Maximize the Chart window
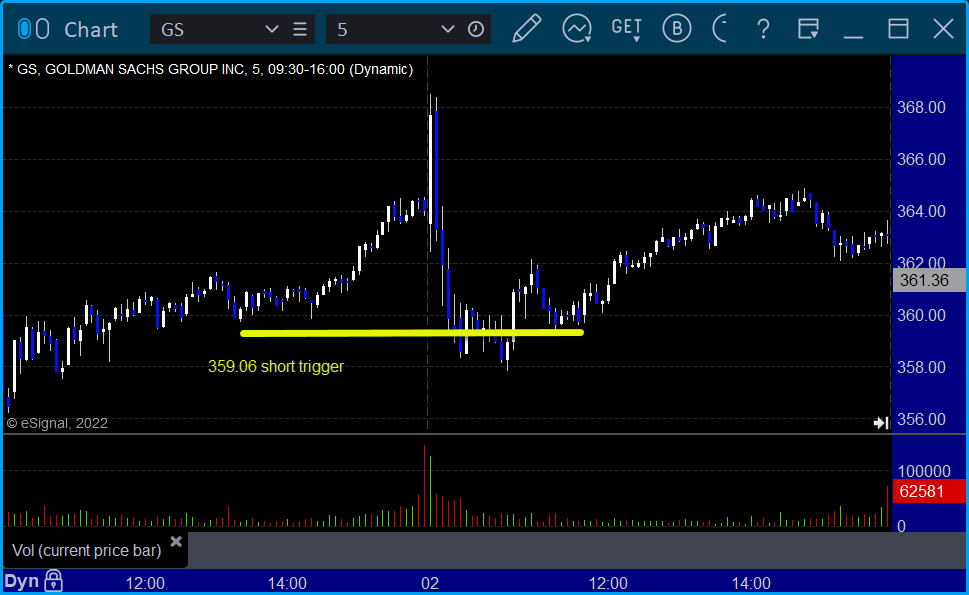969x595 pixels. tap(898, 28)
